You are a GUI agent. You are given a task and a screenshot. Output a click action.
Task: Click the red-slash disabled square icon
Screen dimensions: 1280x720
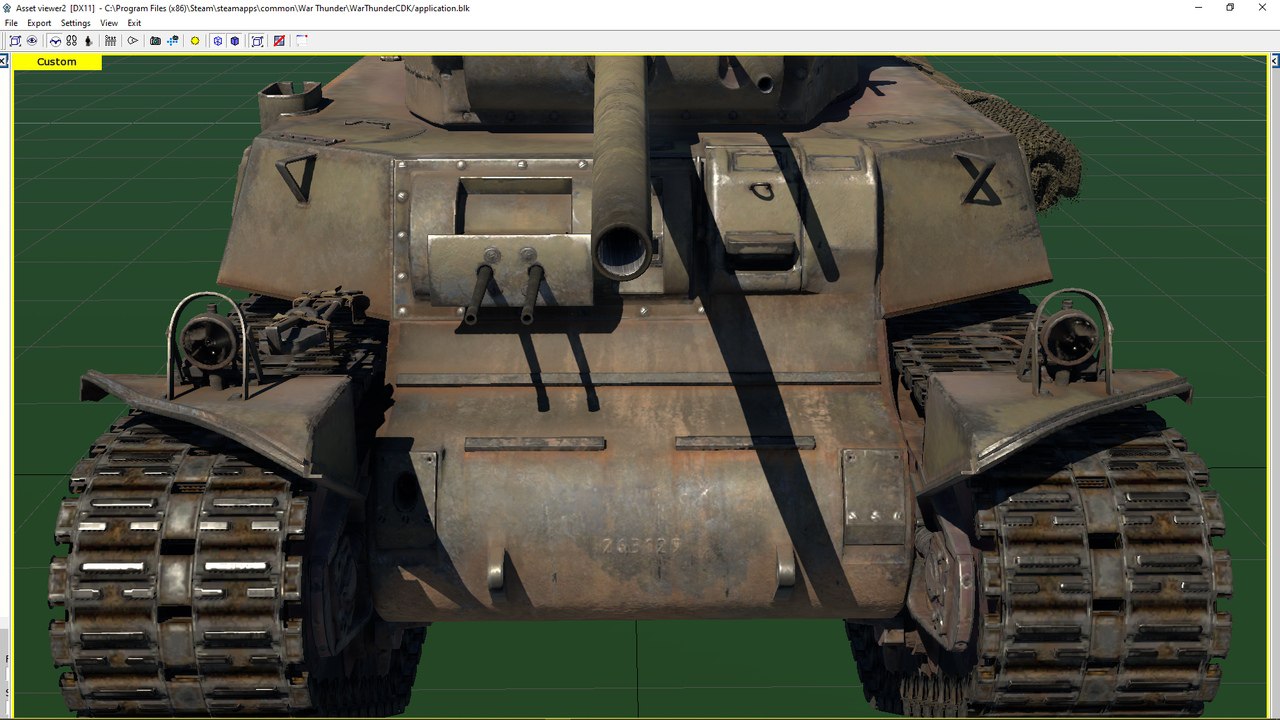[x=279, y=41]
